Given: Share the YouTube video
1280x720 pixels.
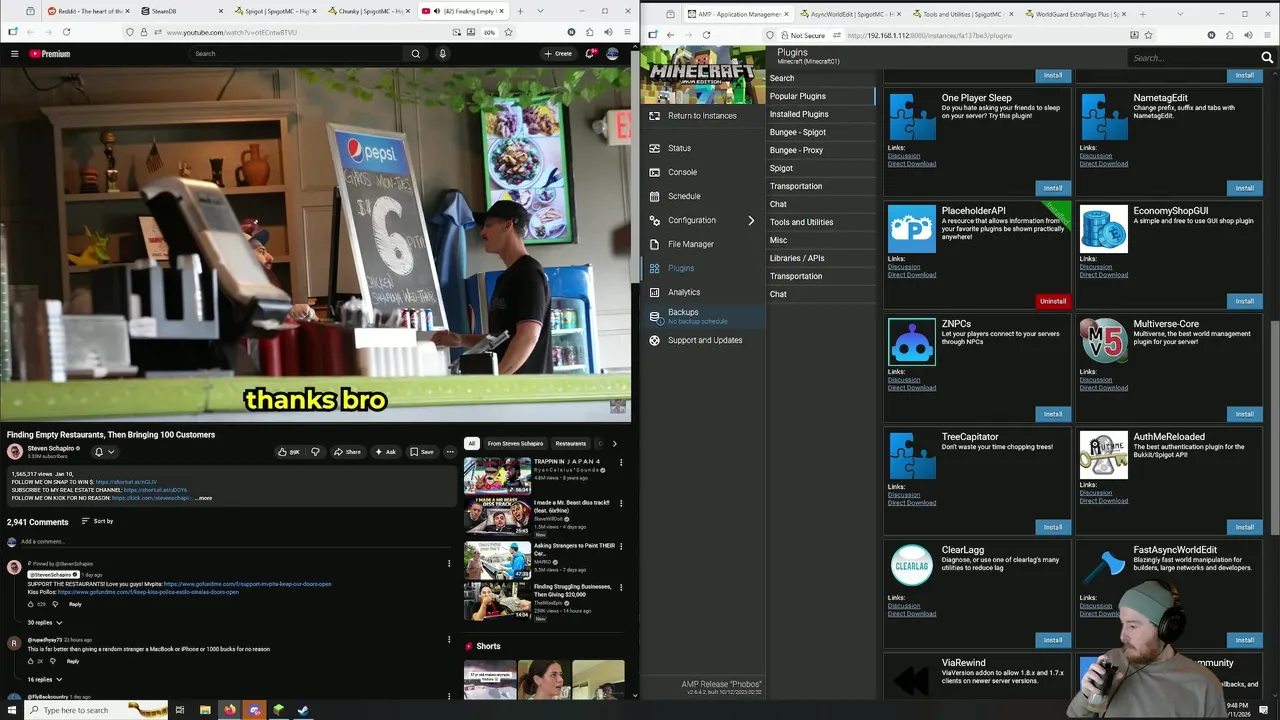Looking at the screenshot, I should coord(347,452).
